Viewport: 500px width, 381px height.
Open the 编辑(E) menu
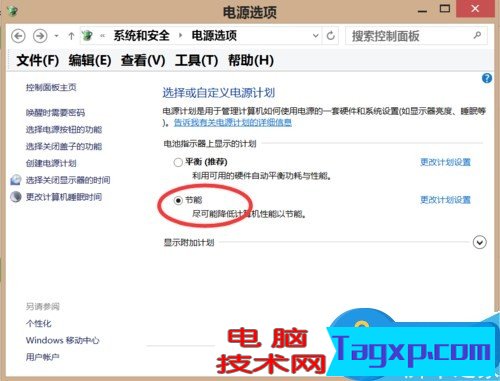(90, 61)
